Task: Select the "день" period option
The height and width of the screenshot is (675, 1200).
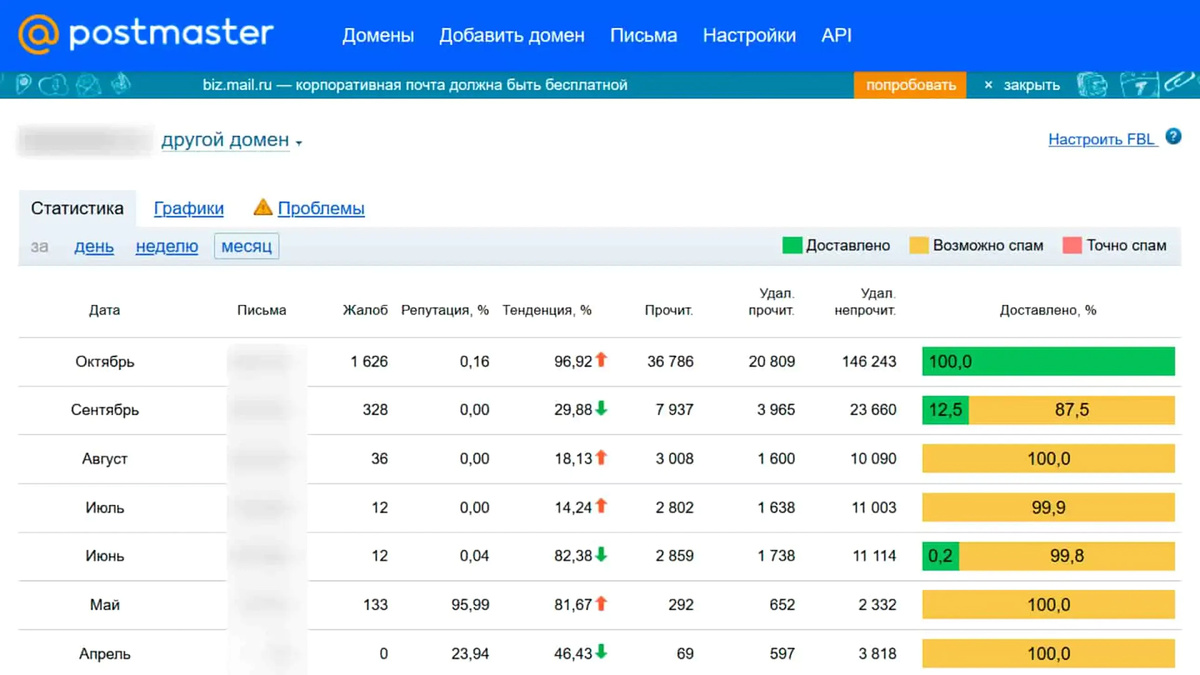Action: (x=93, y=246)
